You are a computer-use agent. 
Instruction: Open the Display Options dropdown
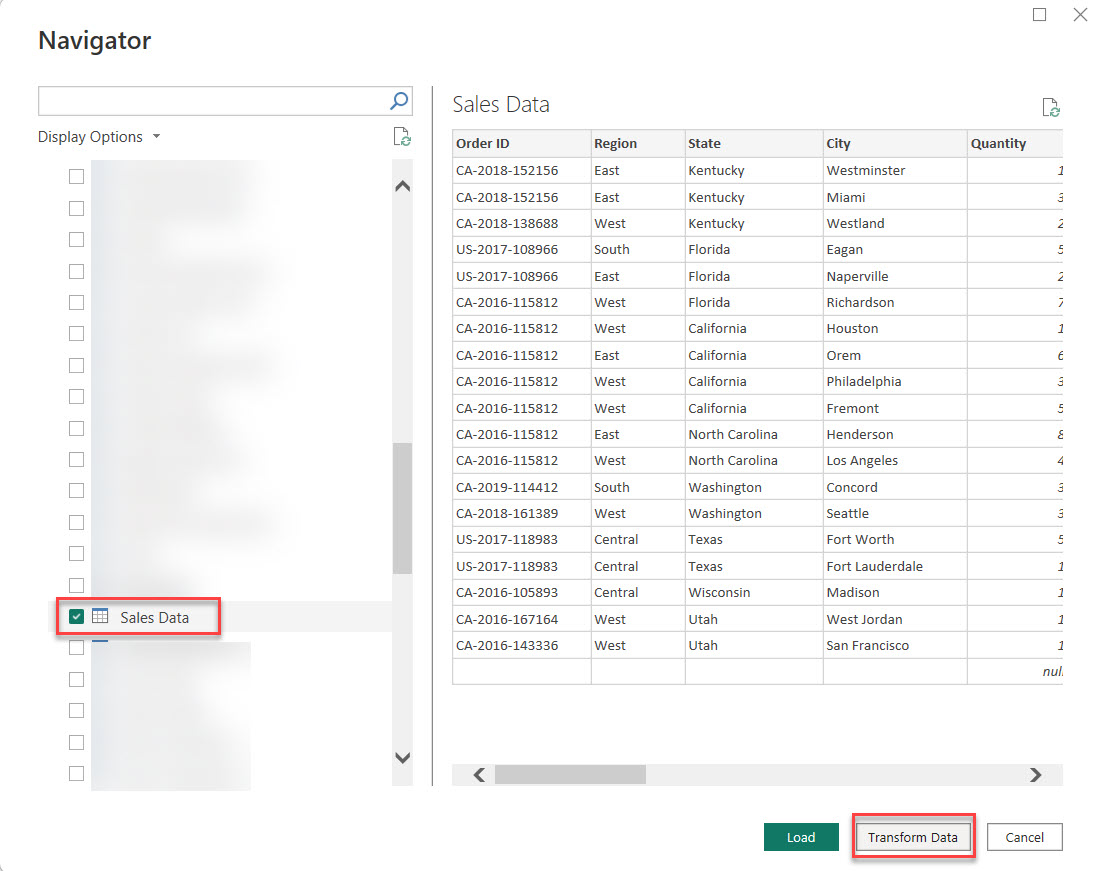click(x=99, y=137)
